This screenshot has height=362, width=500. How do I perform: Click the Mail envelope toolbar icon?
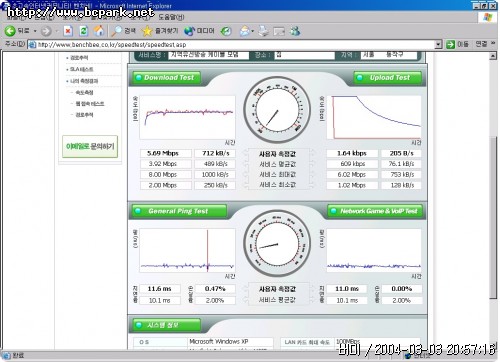tap(245, 31)
